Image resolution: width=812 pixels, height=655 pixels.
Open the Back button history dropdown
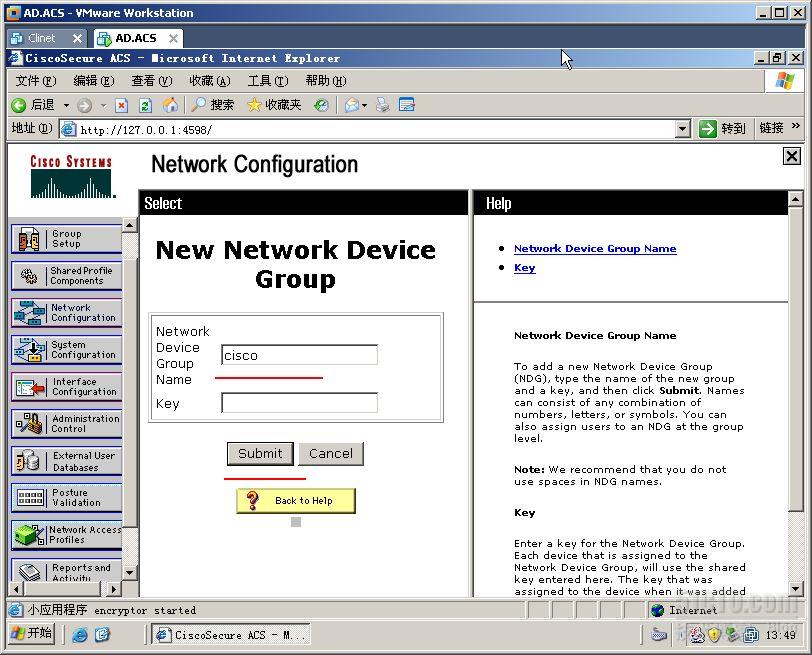[66, 106]
